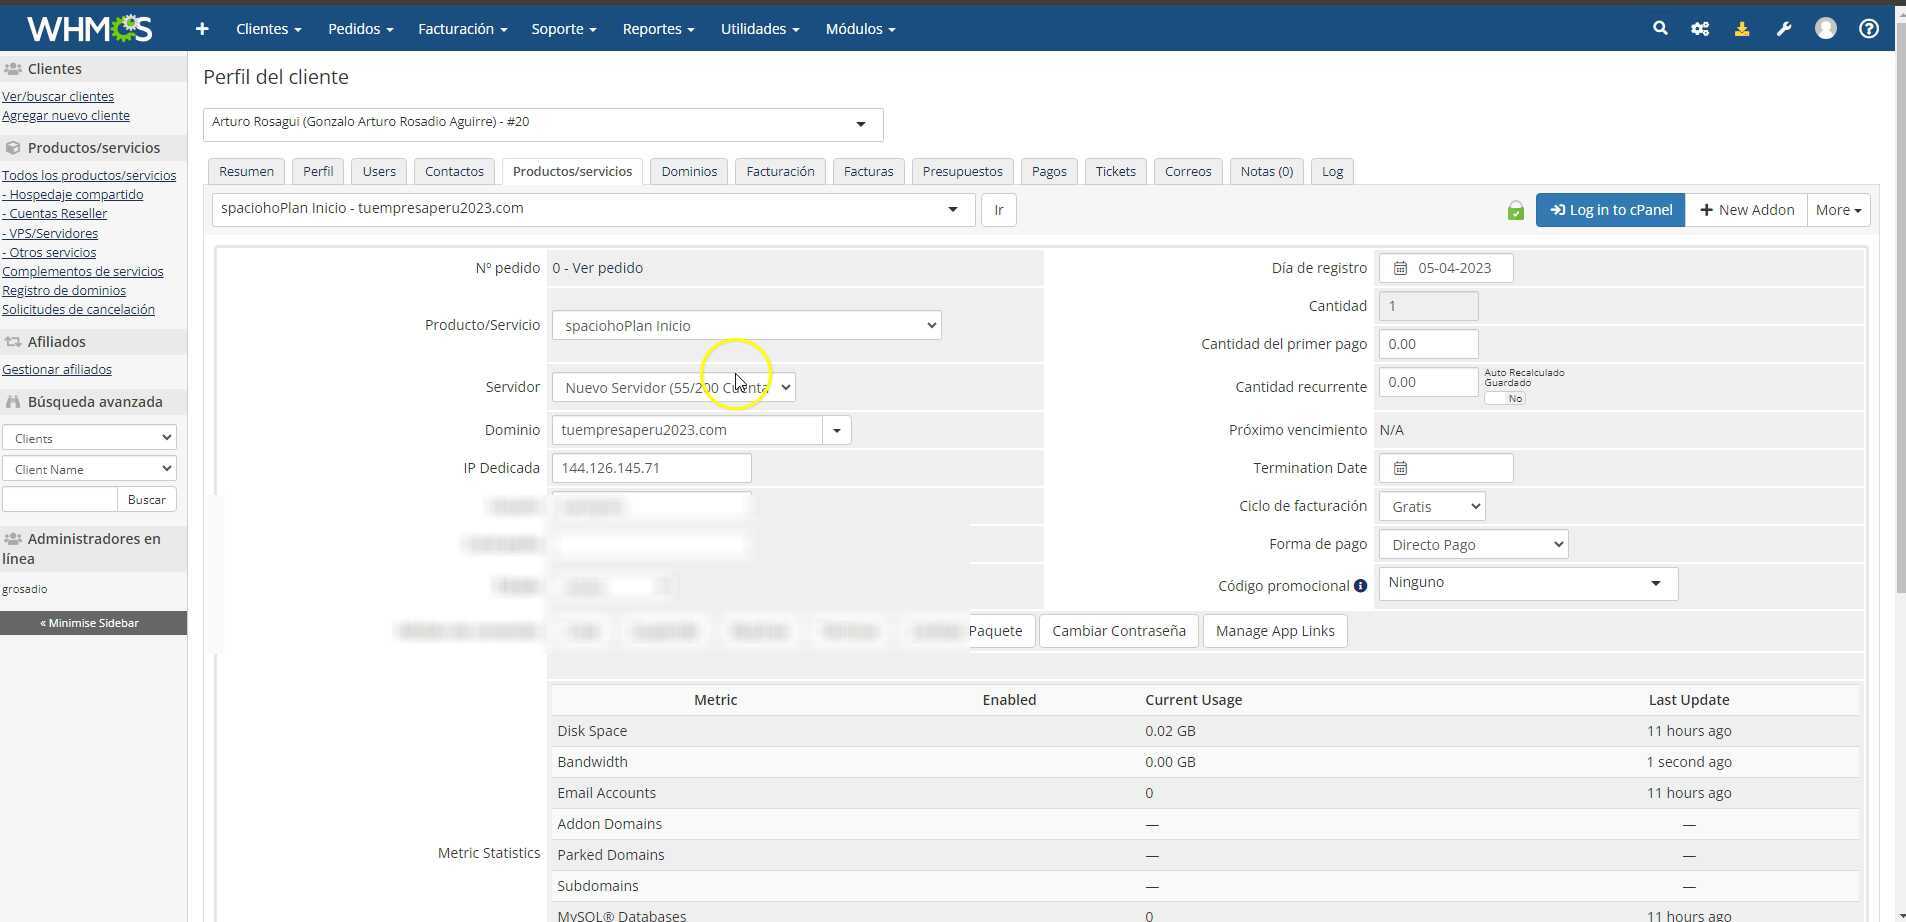Expand the Ciclo de facturación dropdown
Image resolution: width=1906 pixels, height=922 pixels.
[1432, 507]
